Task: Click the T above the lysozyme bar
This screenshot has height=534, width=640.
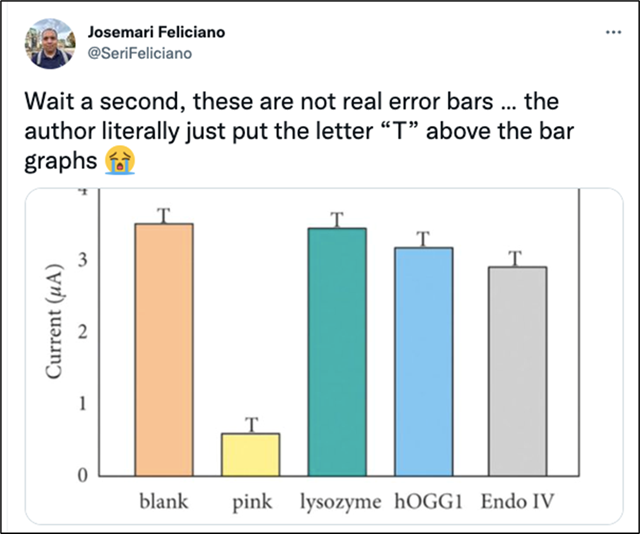Action: pyautogui.click(x=337, y=220)
